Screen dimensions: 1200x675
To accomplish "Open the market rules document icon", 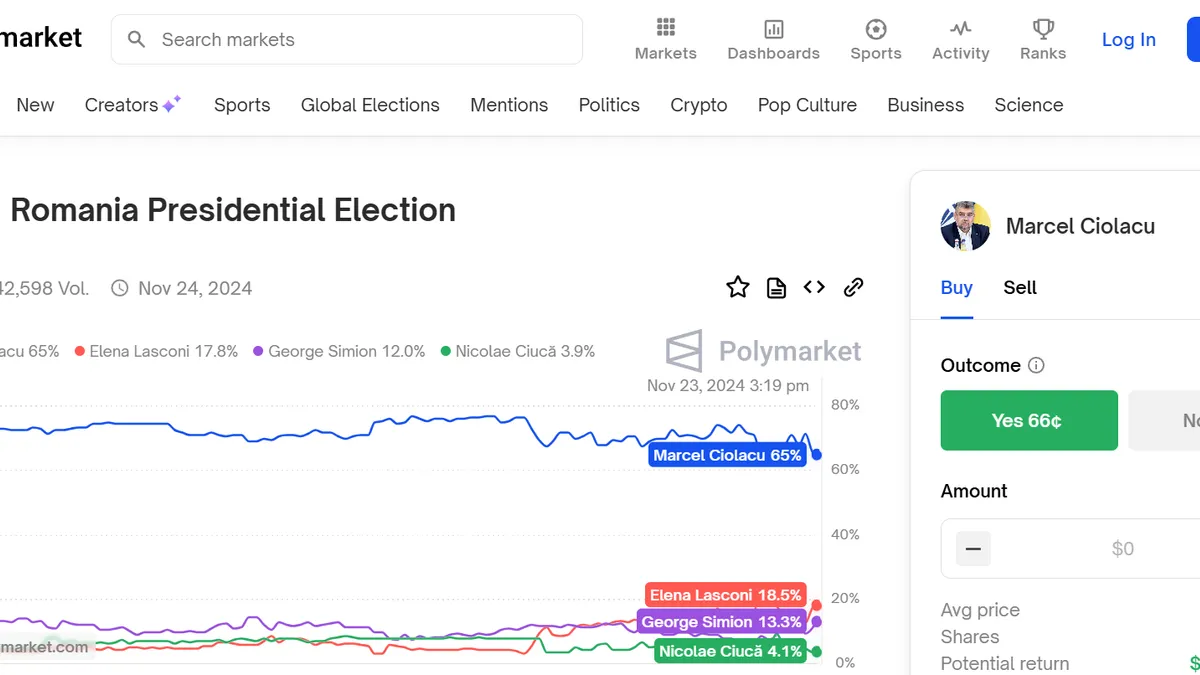I will point(776,288).
